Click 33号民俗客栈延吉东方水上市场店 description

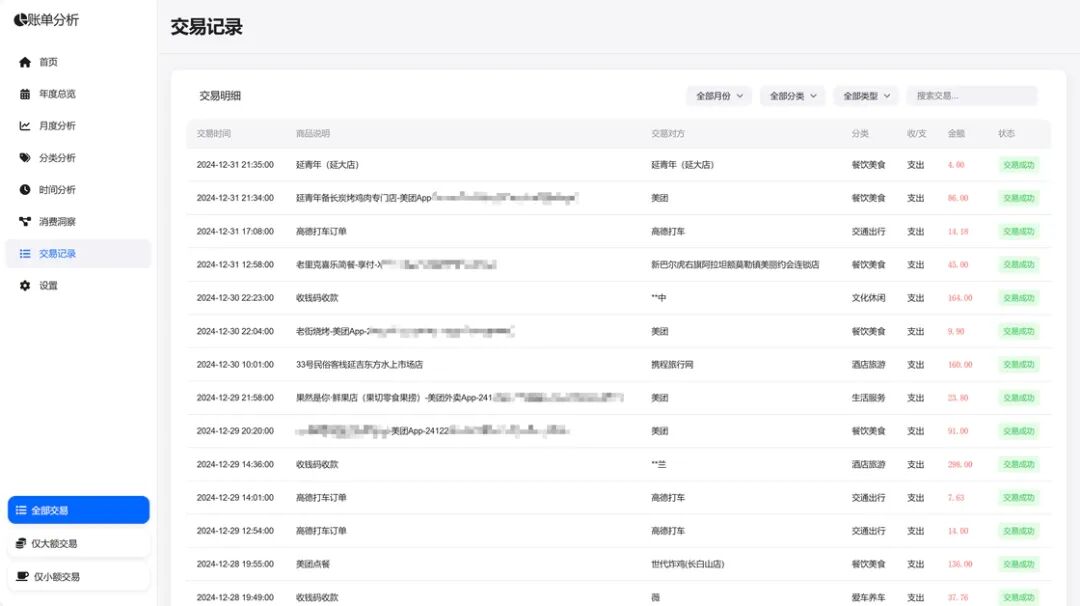pyautogui.click(x=360, y=364)
